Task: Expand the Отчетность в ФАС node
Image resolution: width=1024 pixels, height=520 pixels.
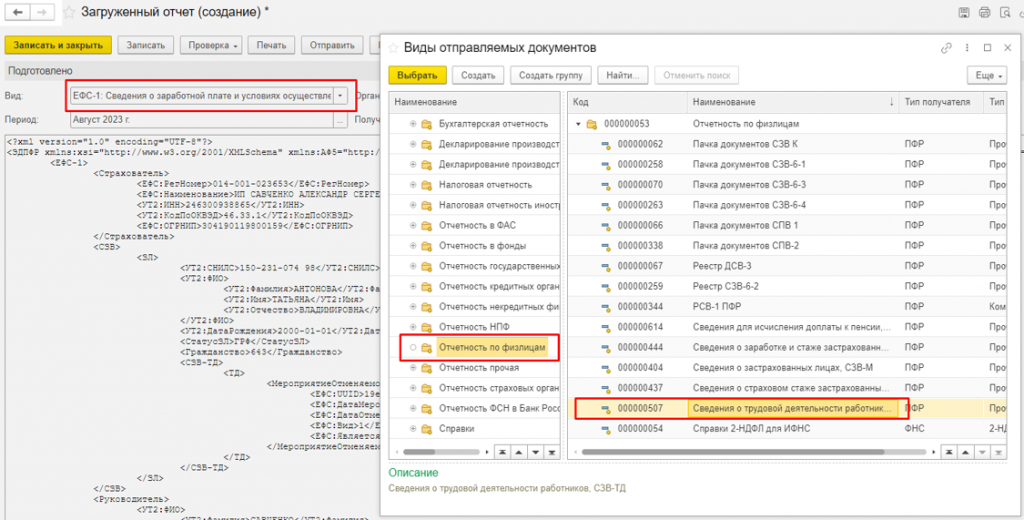Action: point(413,226)
